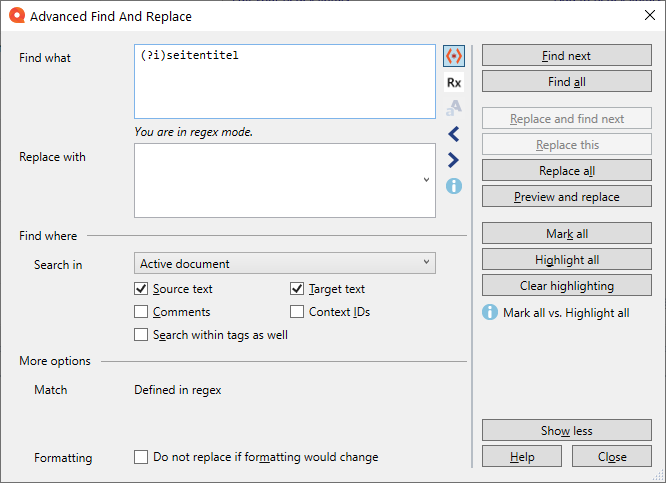Expand the Replace with history dropdown arrow
Image resolution: width=666 pixels, height=483 pixels.
[426, 180]
